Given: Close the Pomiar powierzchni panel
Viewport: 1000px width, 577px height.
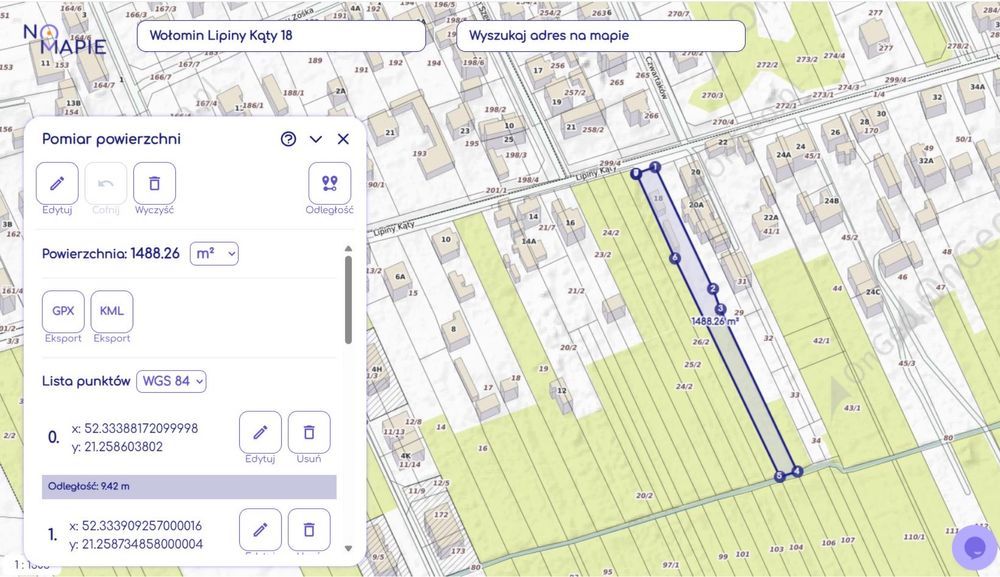Looking at the screenshot, I should [x=343, y=139].
